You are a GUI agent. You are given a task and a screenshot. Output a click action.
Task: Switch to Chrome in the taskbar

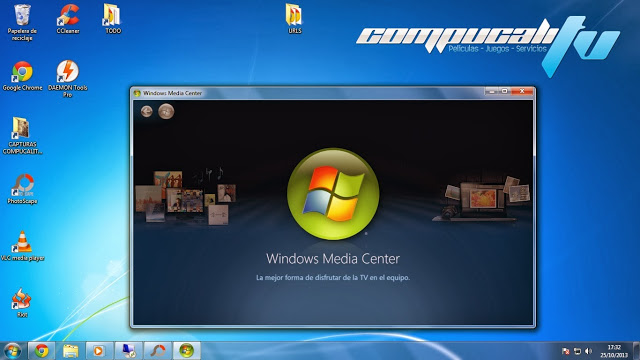41,351
